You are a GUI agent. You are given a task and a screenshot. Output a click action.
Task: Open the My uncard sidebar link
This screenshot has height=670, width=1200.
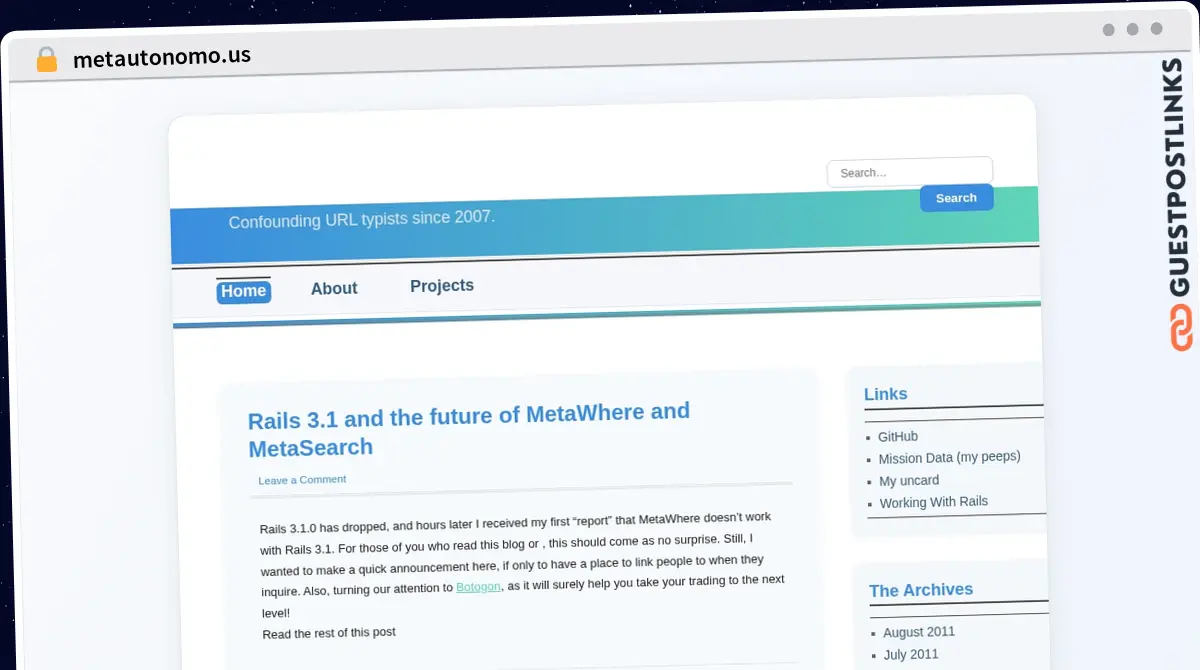908,480
